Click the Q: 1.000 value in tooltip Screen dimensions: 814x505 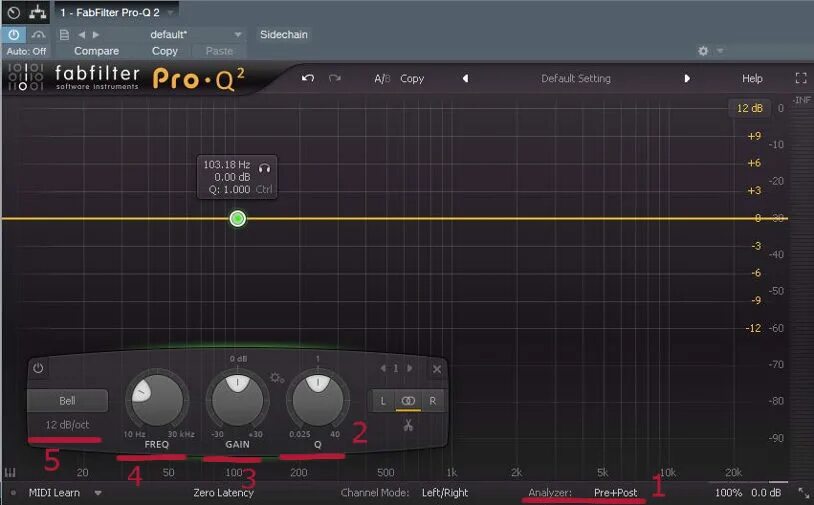(229, 189)
